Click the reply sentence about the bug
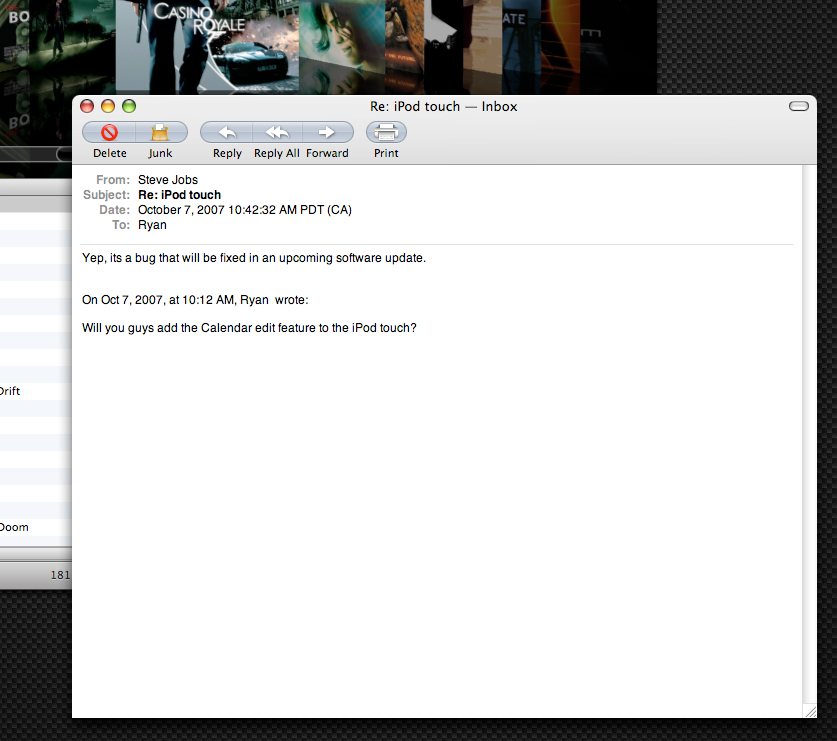This screenshot has height=741, width=837. point(254,258)
